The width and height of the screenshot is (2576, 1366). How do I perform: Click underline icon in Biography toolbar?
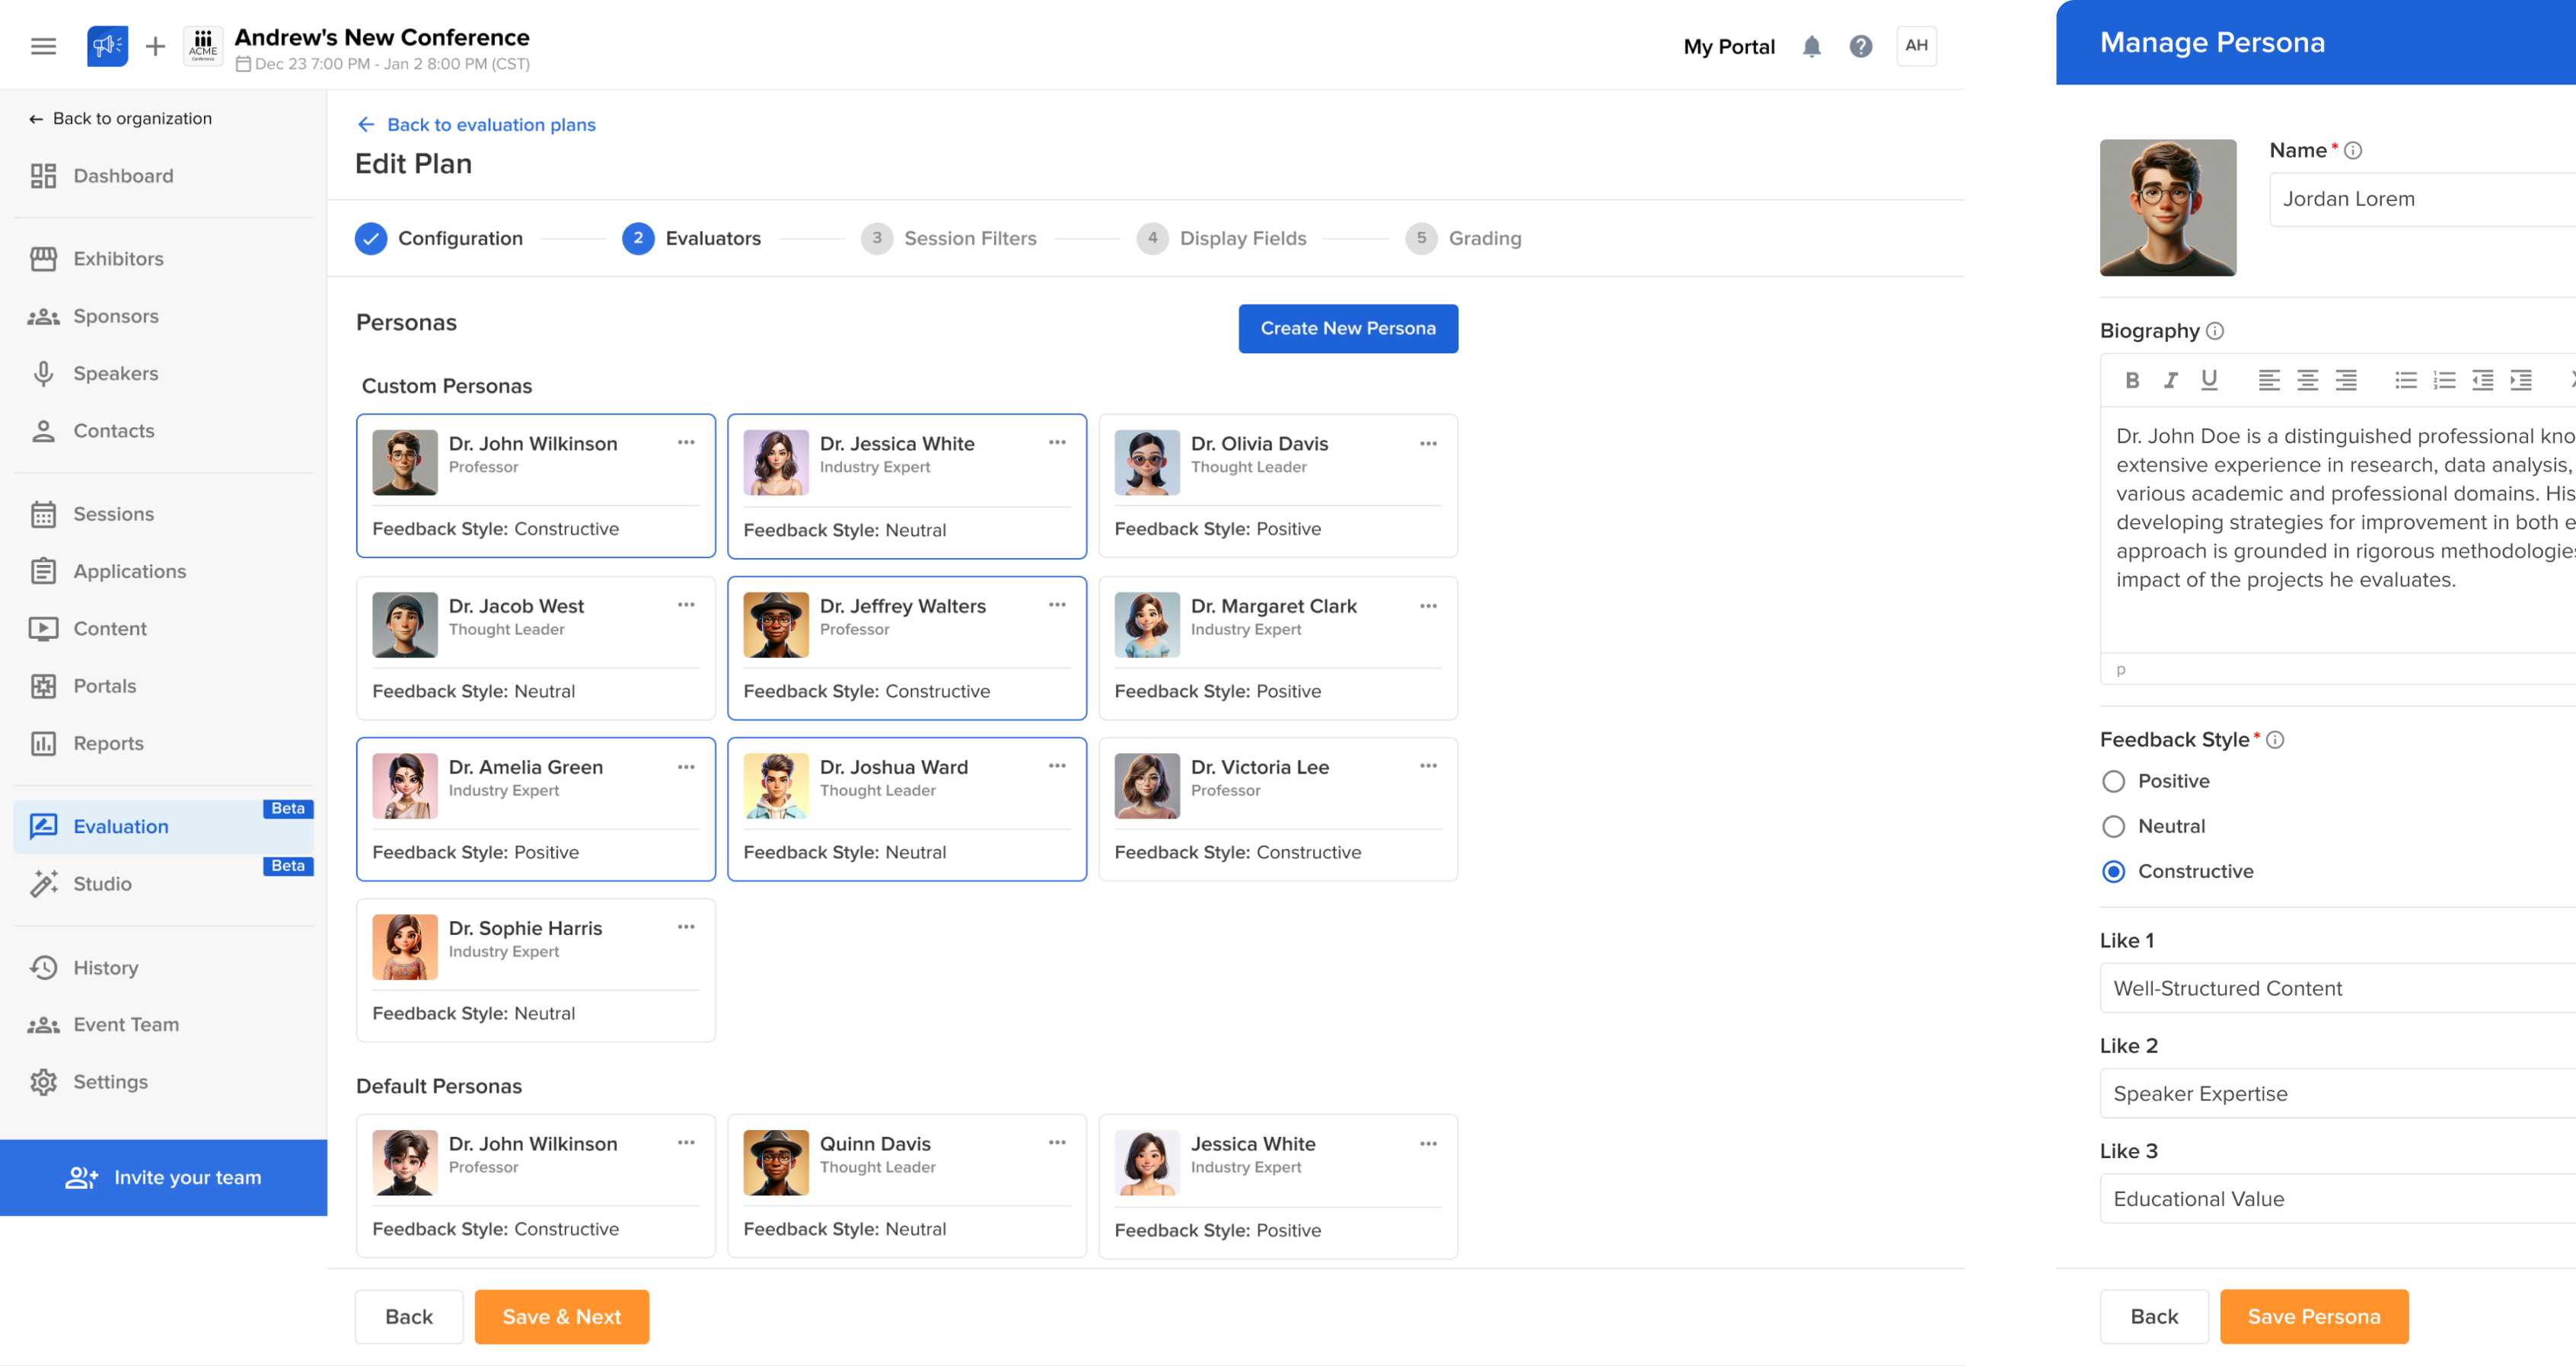tap(2209, 380)
